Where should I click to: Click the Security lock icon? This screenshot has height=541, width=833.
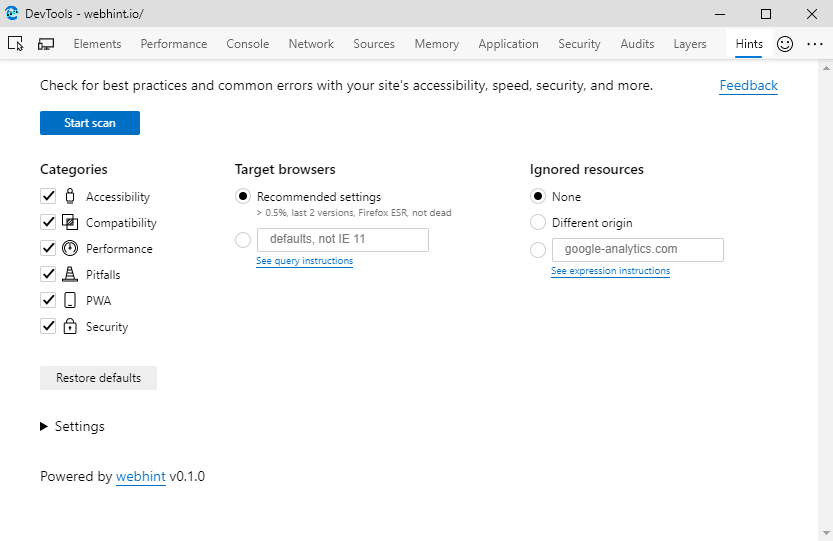click(x=70, y=326)
